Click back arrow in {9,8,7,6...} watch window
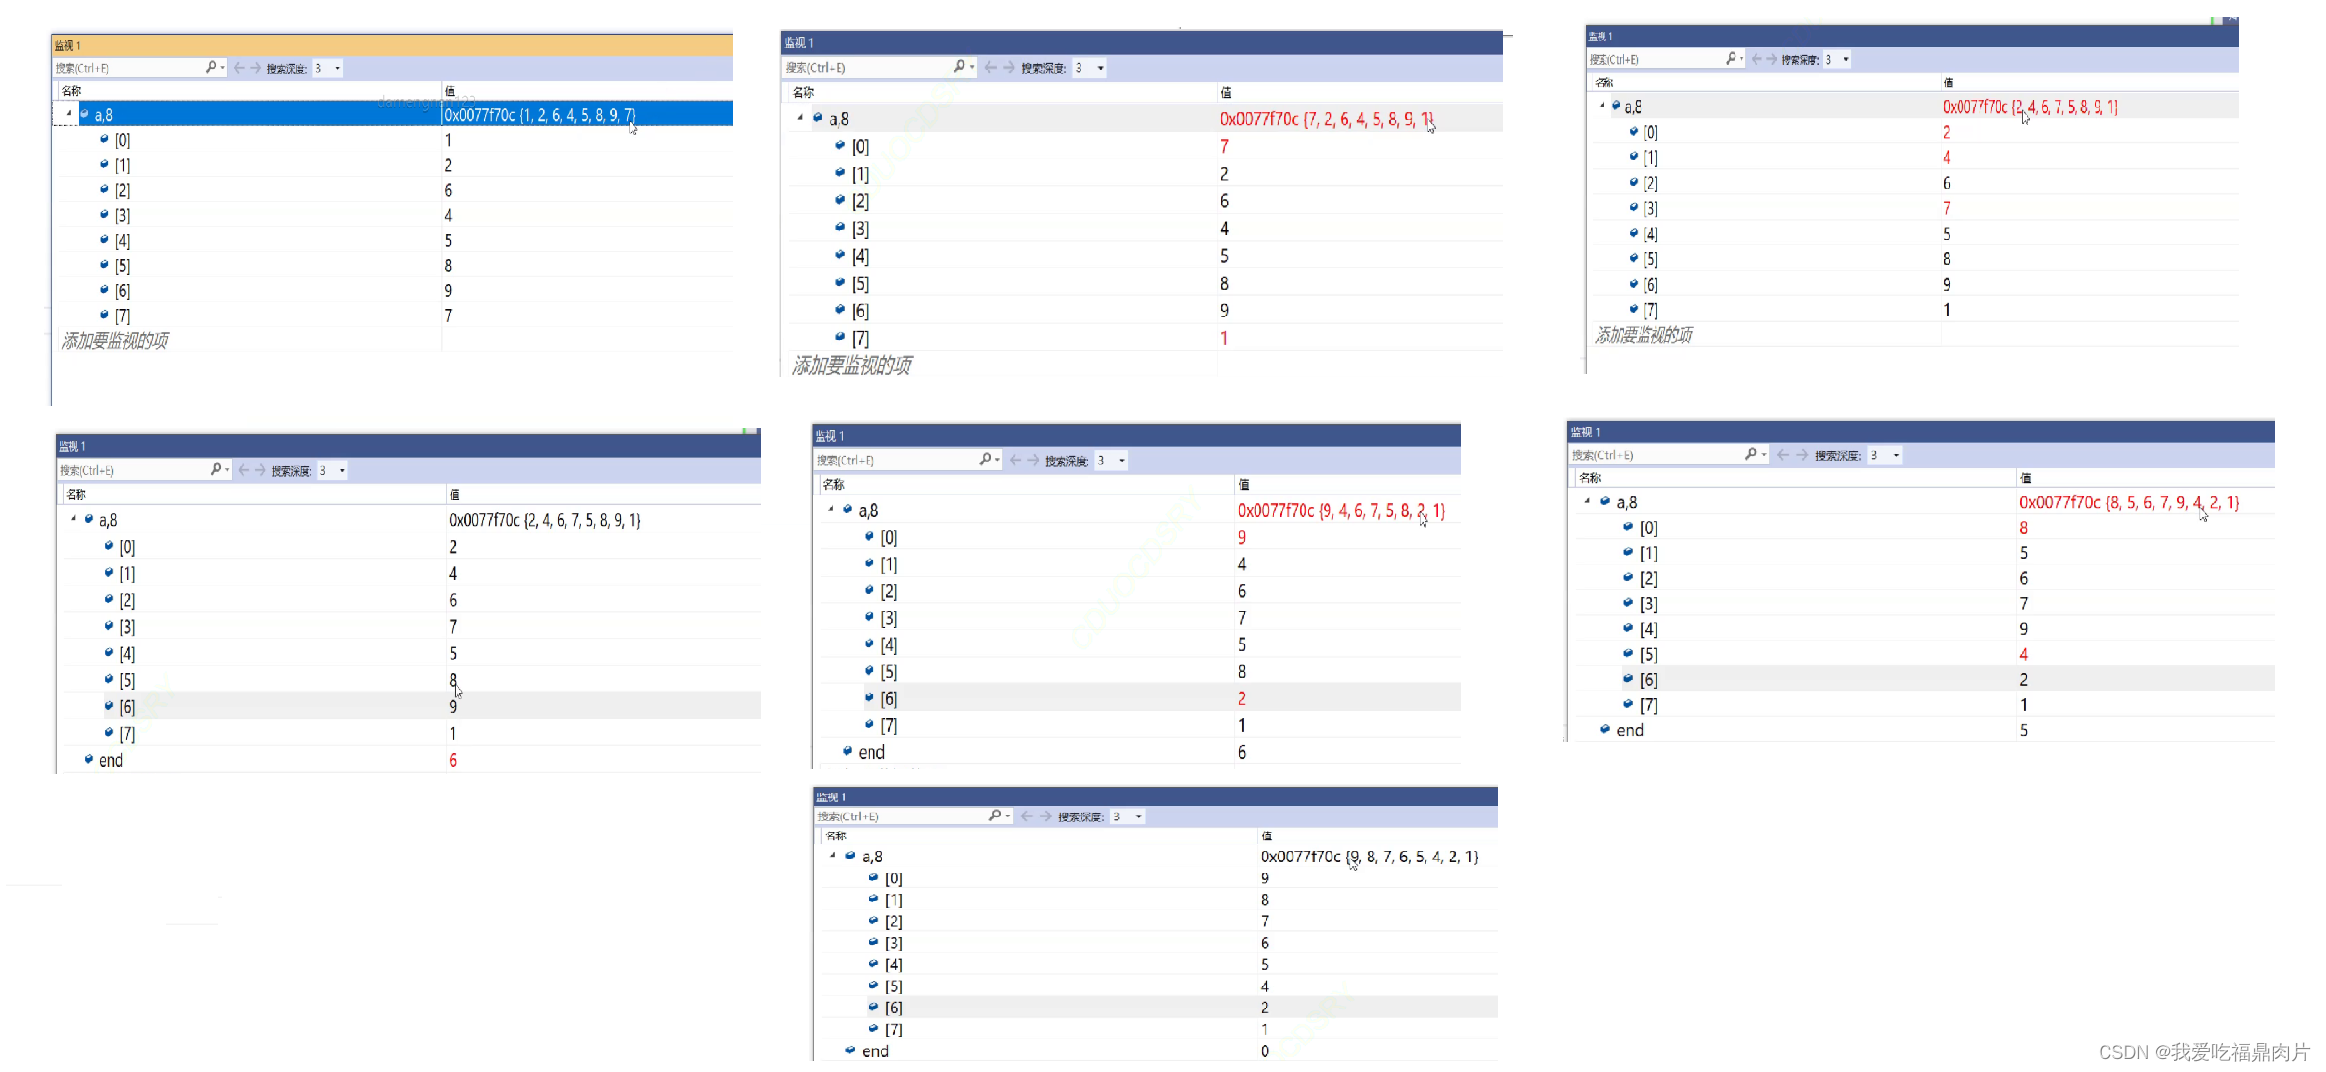The height and width of the screenshot is (1072, 2326). tap(1027, 817)
